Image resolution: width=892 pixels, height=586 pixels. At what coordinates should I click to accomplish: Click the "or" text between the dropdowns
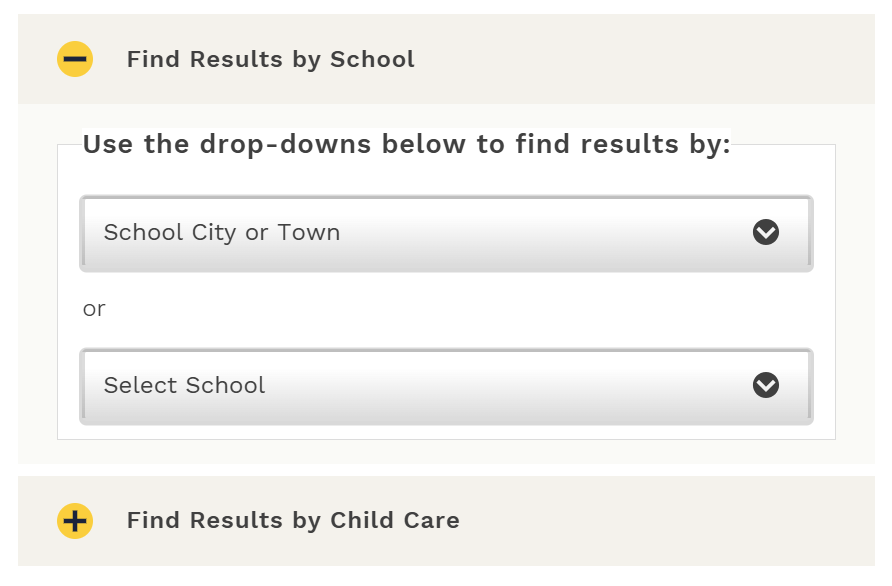click(x=94, y=309)
